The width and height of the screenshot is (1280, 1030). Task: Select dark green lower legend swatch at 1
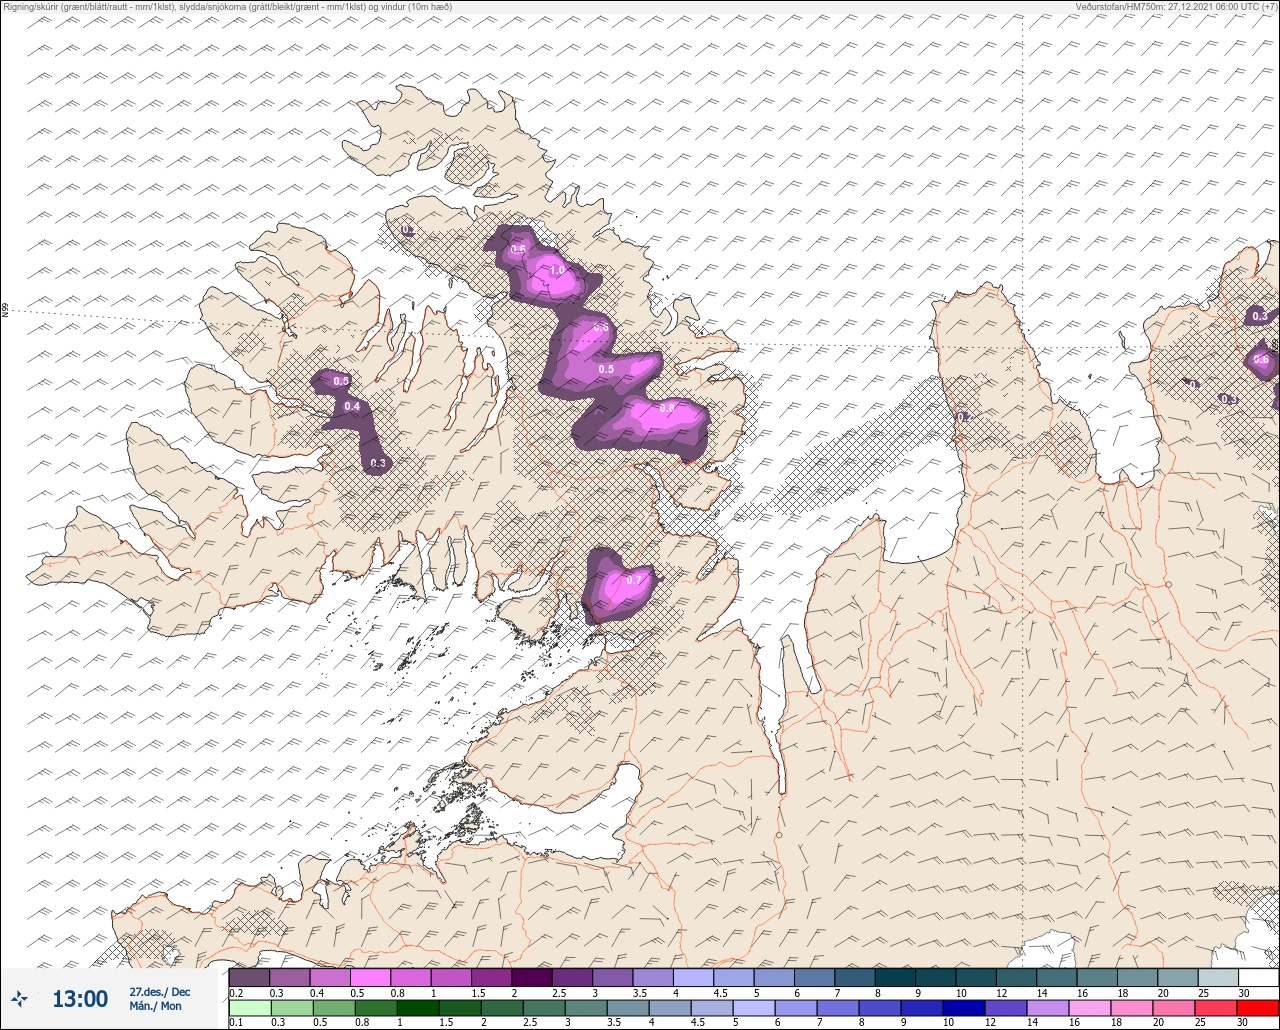(417, 1008)
